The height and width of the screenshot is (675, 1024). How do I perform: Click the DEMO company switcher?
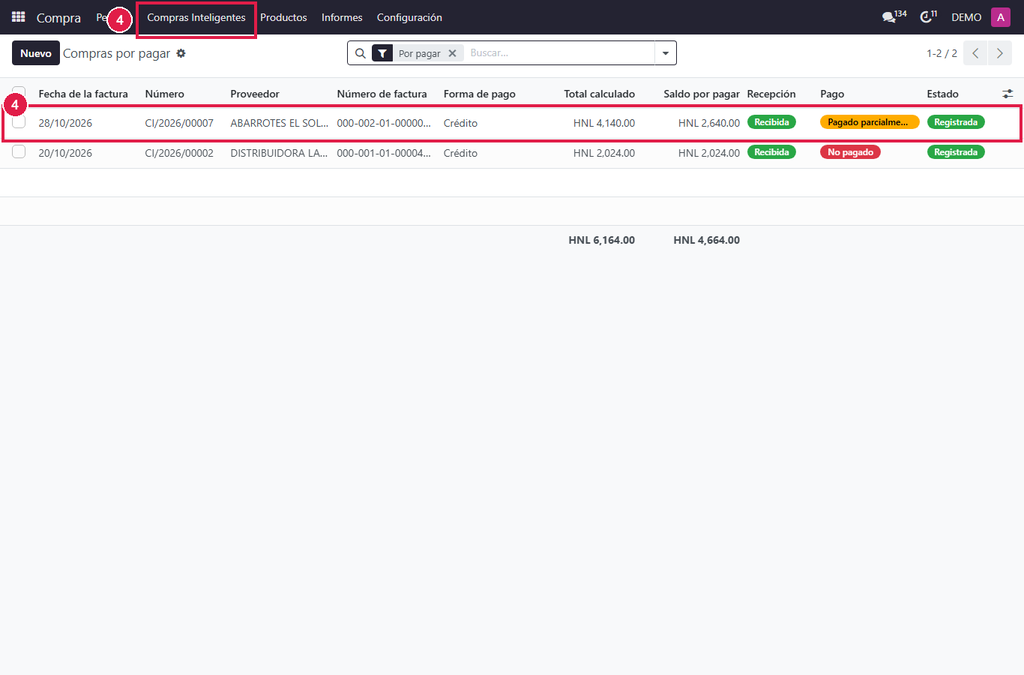(x=966, y=18)
